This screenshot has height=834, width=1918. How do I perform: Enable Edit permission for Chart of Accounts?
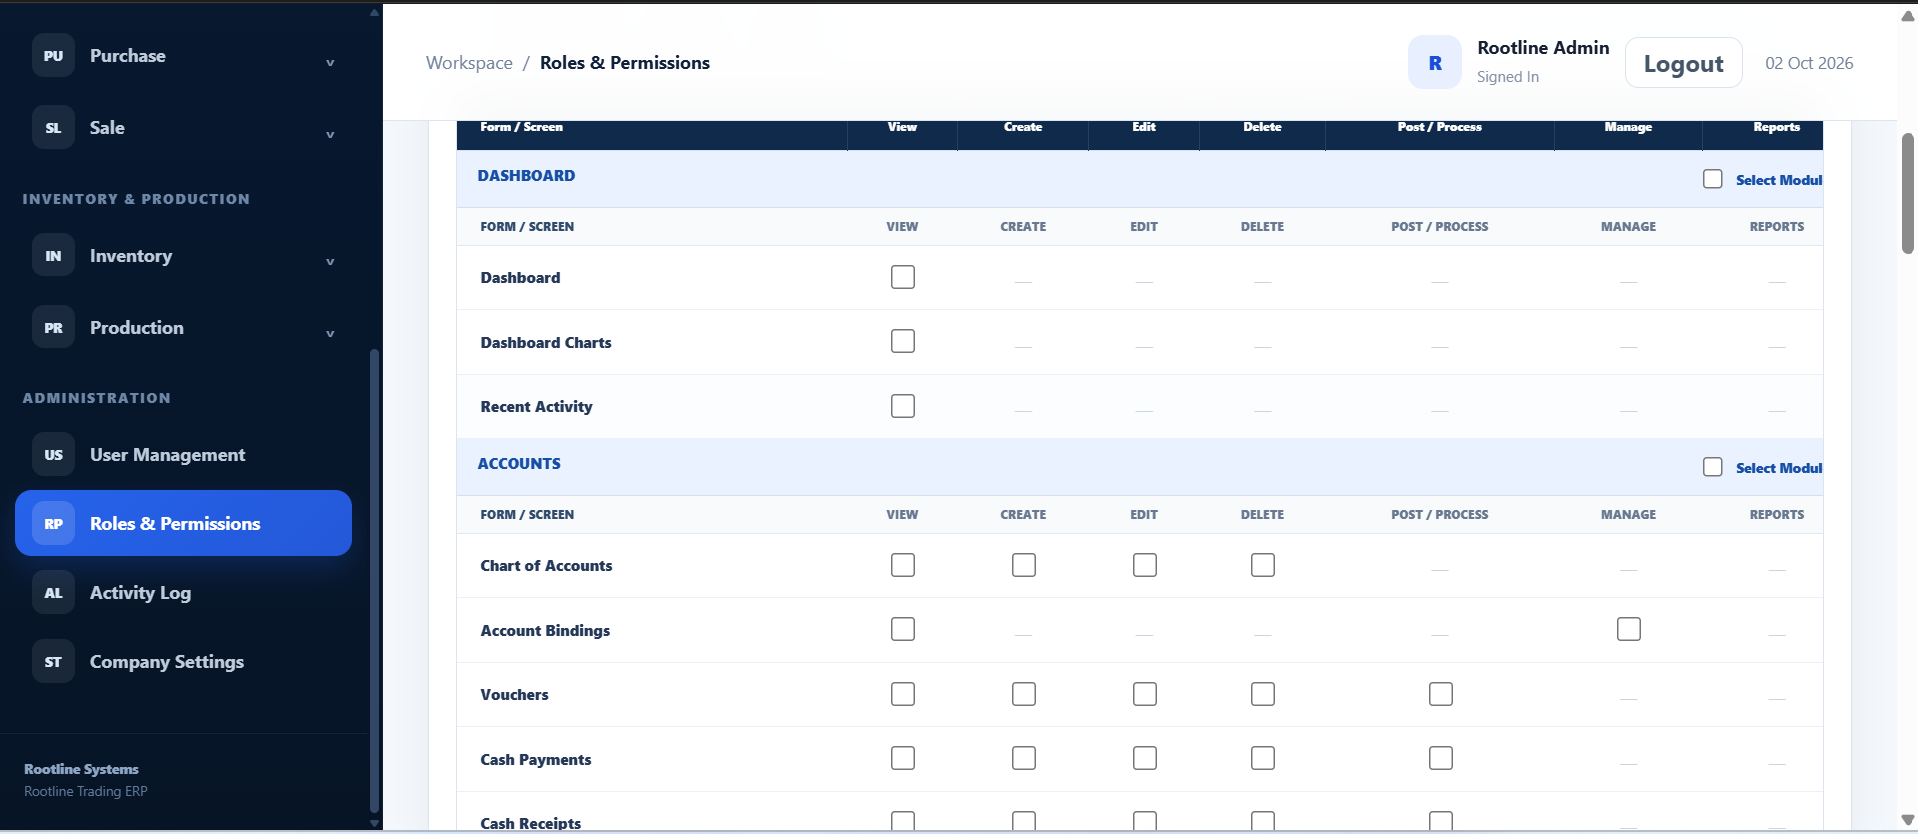click(x=1145, y=565)
